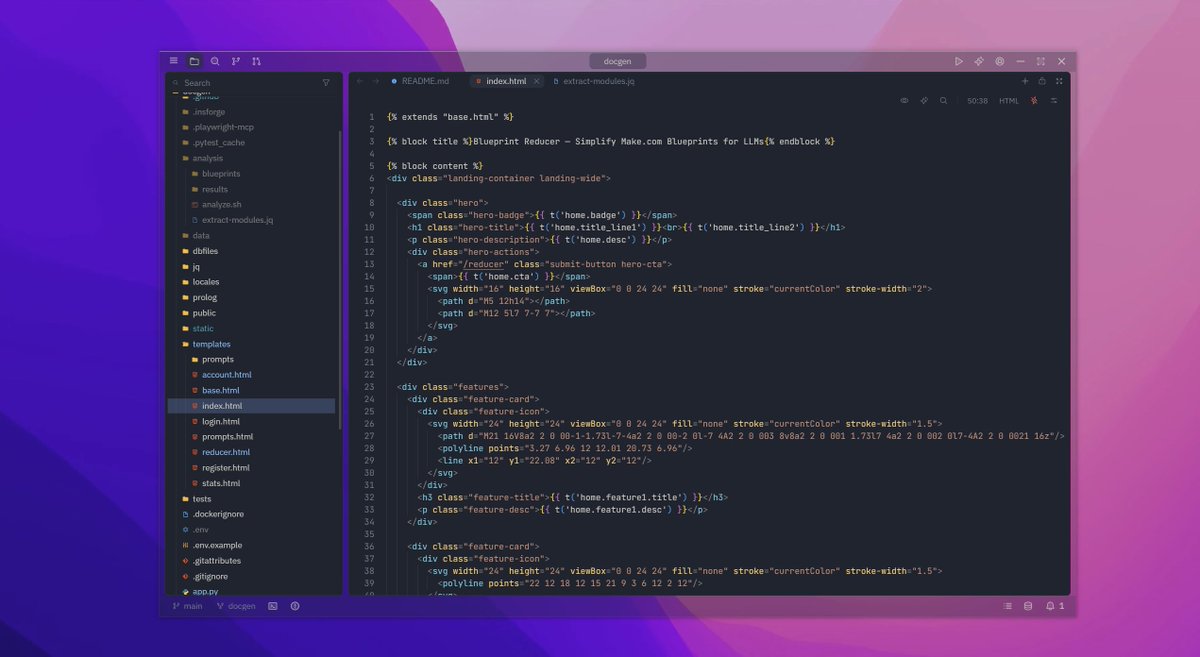Image resolution: width=1200 pixels, height=657 pixels.
Task: Click the editor AI sparkle icon
Action: (x=924, y=100)
